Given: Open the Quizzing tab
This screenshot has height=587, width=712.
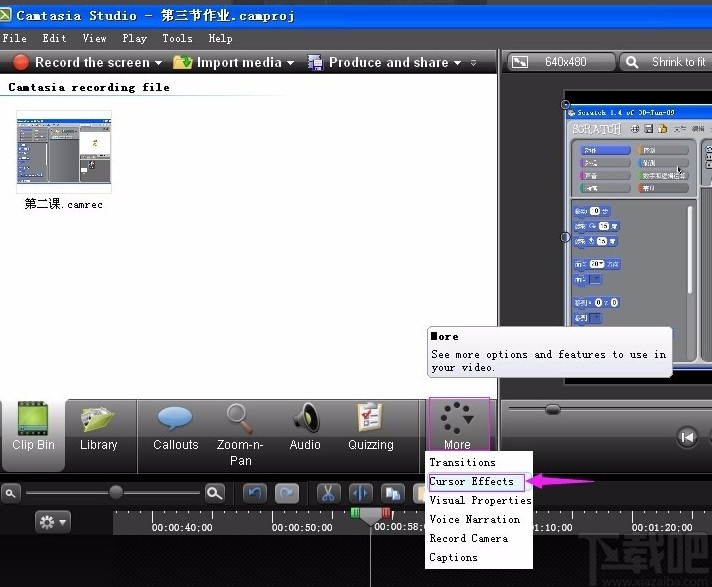Looking at the screenshot, I should point(371,429).
